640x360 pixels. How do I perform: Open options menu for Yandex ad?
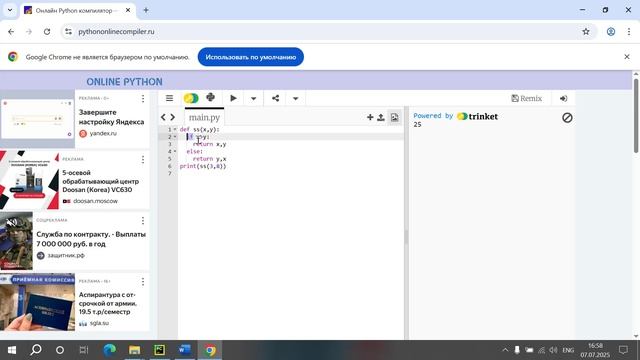click(143, 98)
